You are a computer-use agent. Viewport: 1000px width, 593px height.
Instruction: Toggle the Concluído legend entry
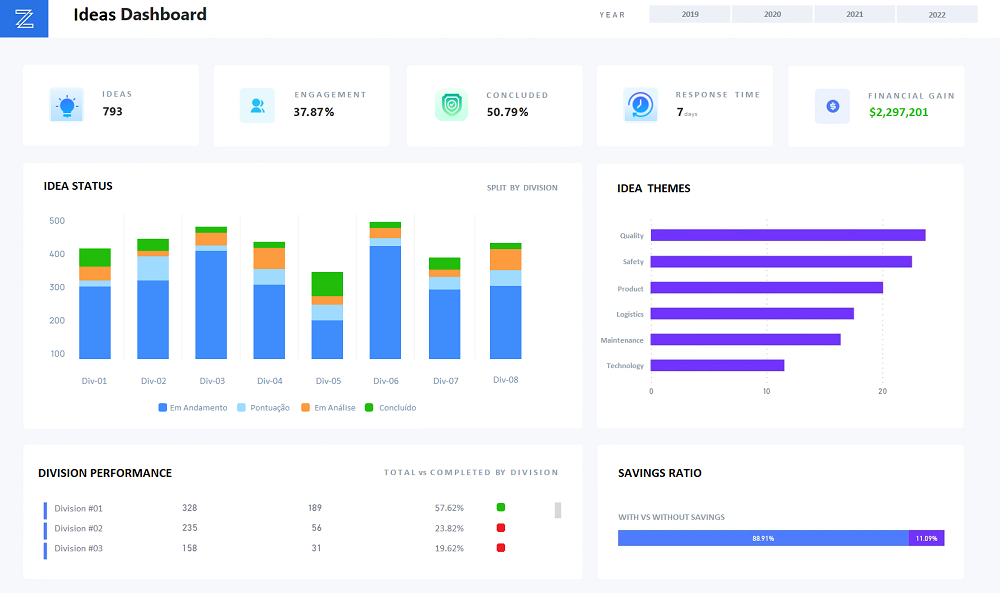tap(390, 407)
